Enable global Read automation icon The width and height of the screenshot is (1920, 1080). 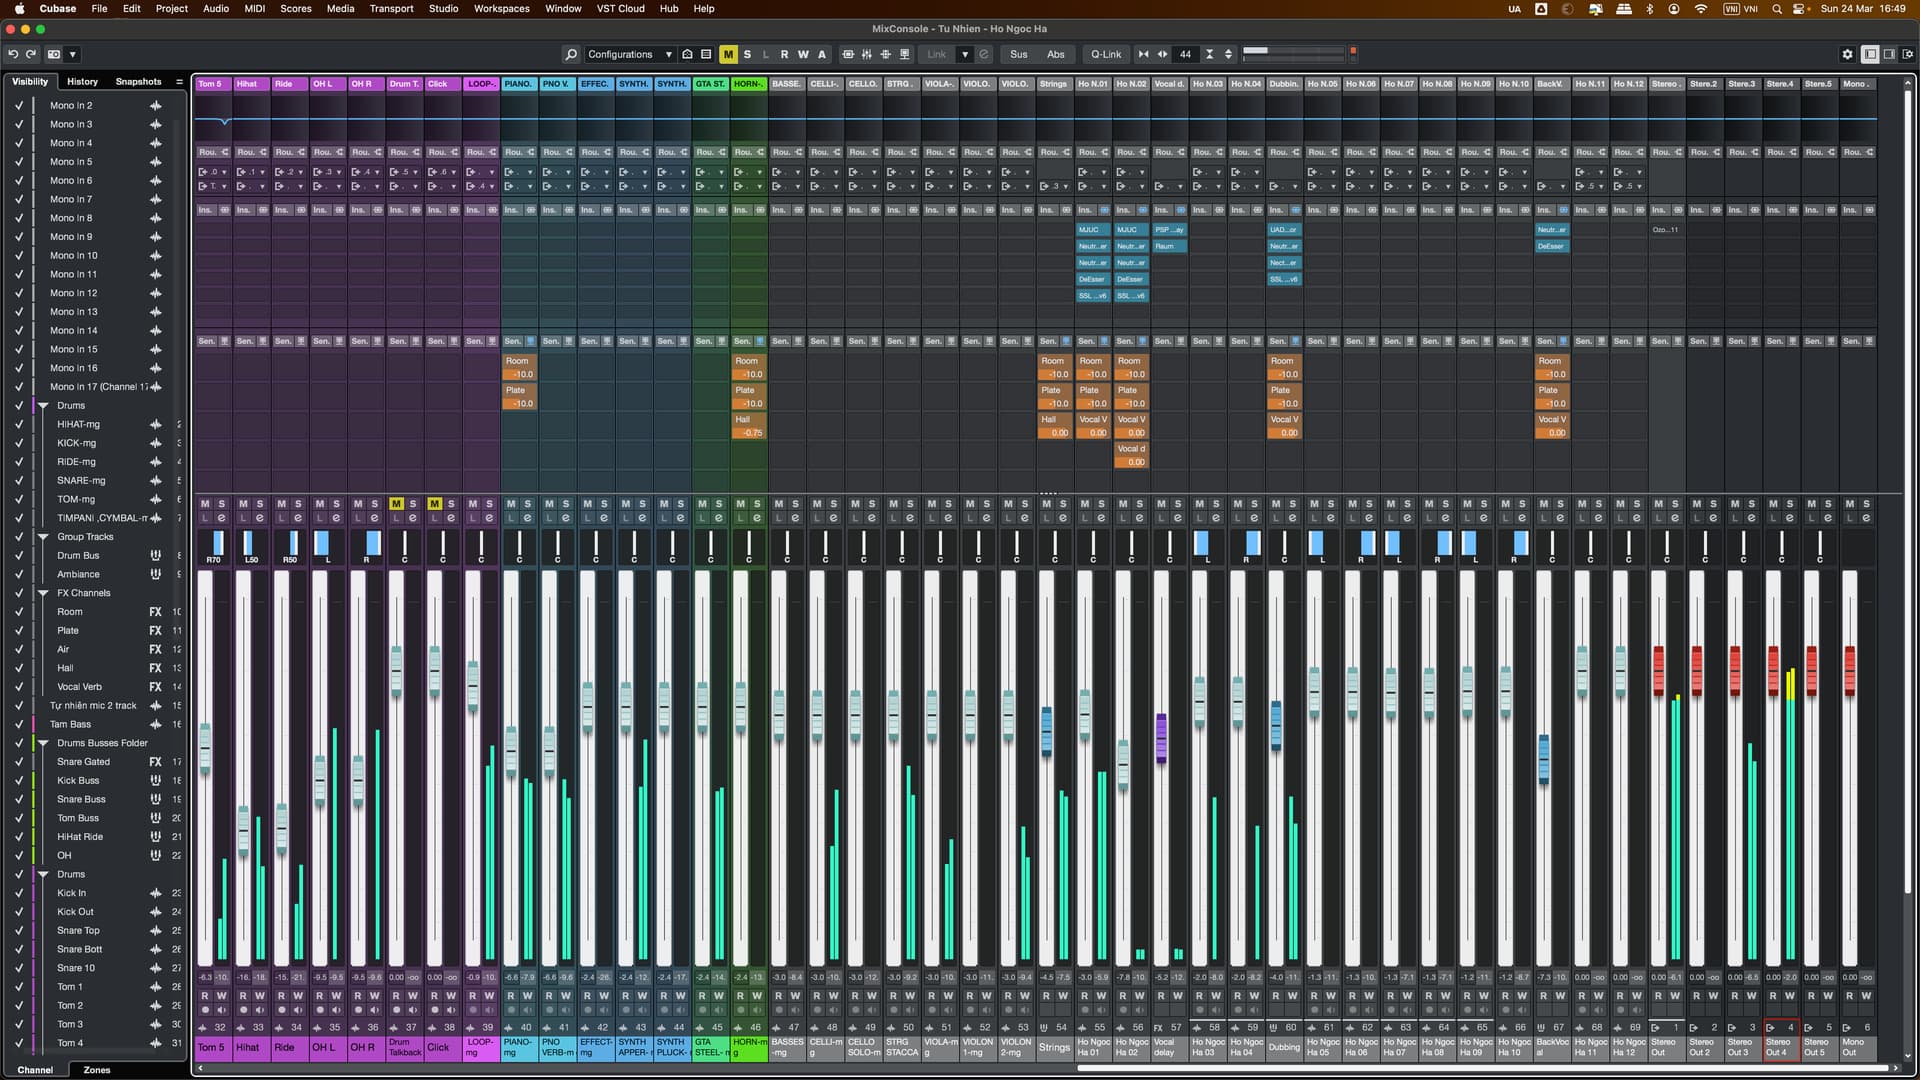click(785, 54)
